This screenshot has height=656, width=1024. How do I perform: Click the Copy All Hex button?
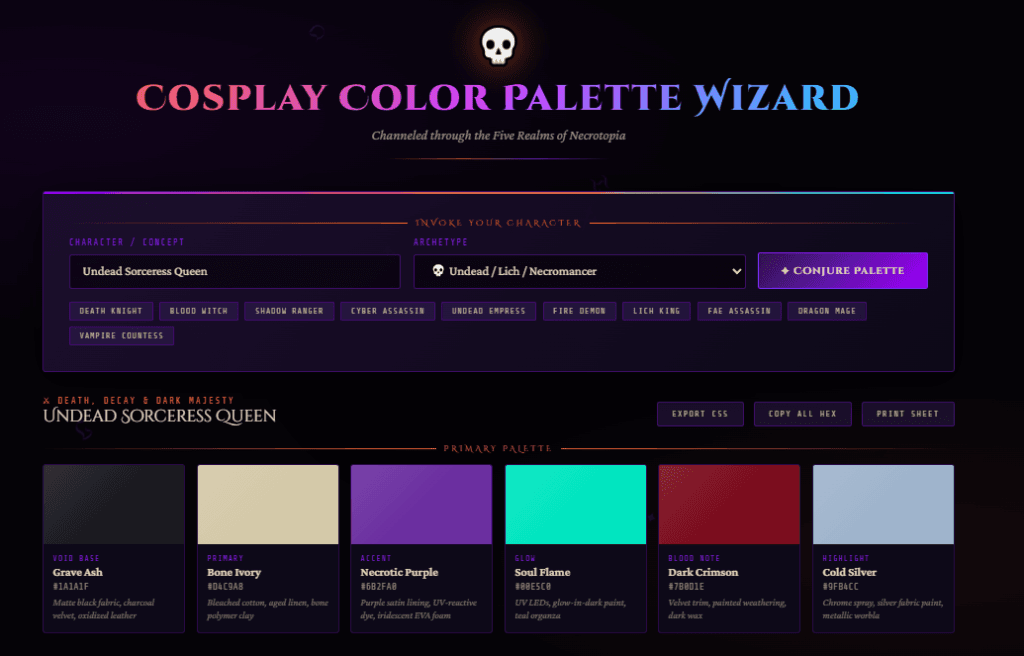pos(802,414)
